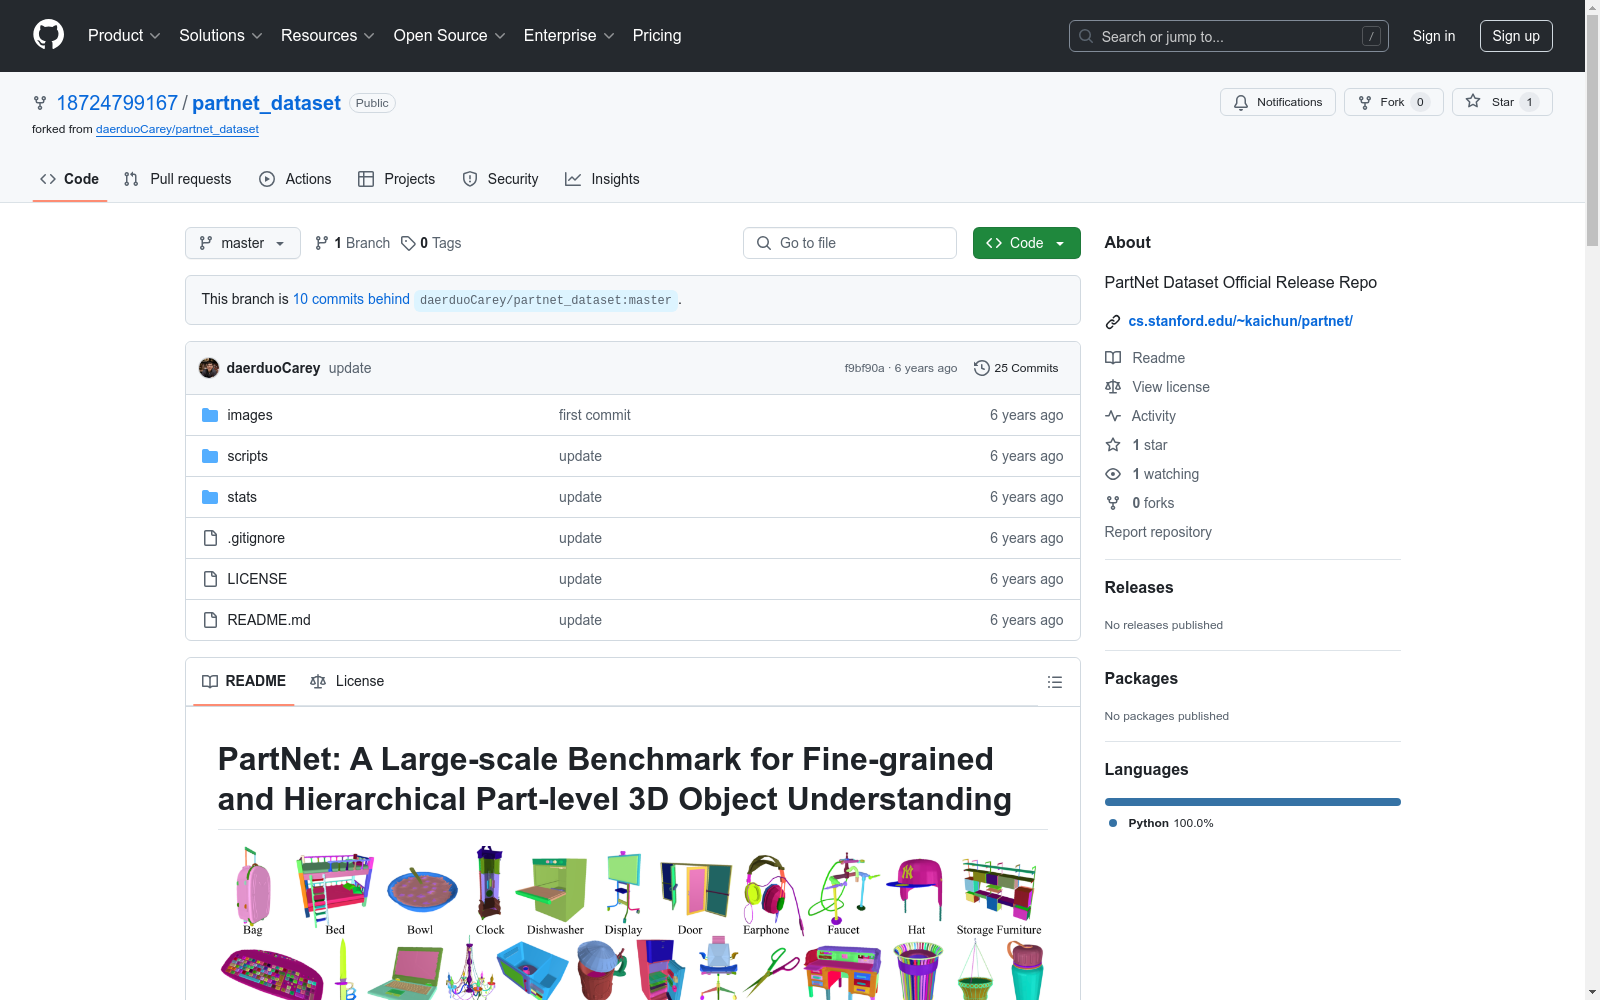Click the daerduoCarey avatar image
The width and height of the screenshot is (1600, 1000).
click(x=209, y=368)
